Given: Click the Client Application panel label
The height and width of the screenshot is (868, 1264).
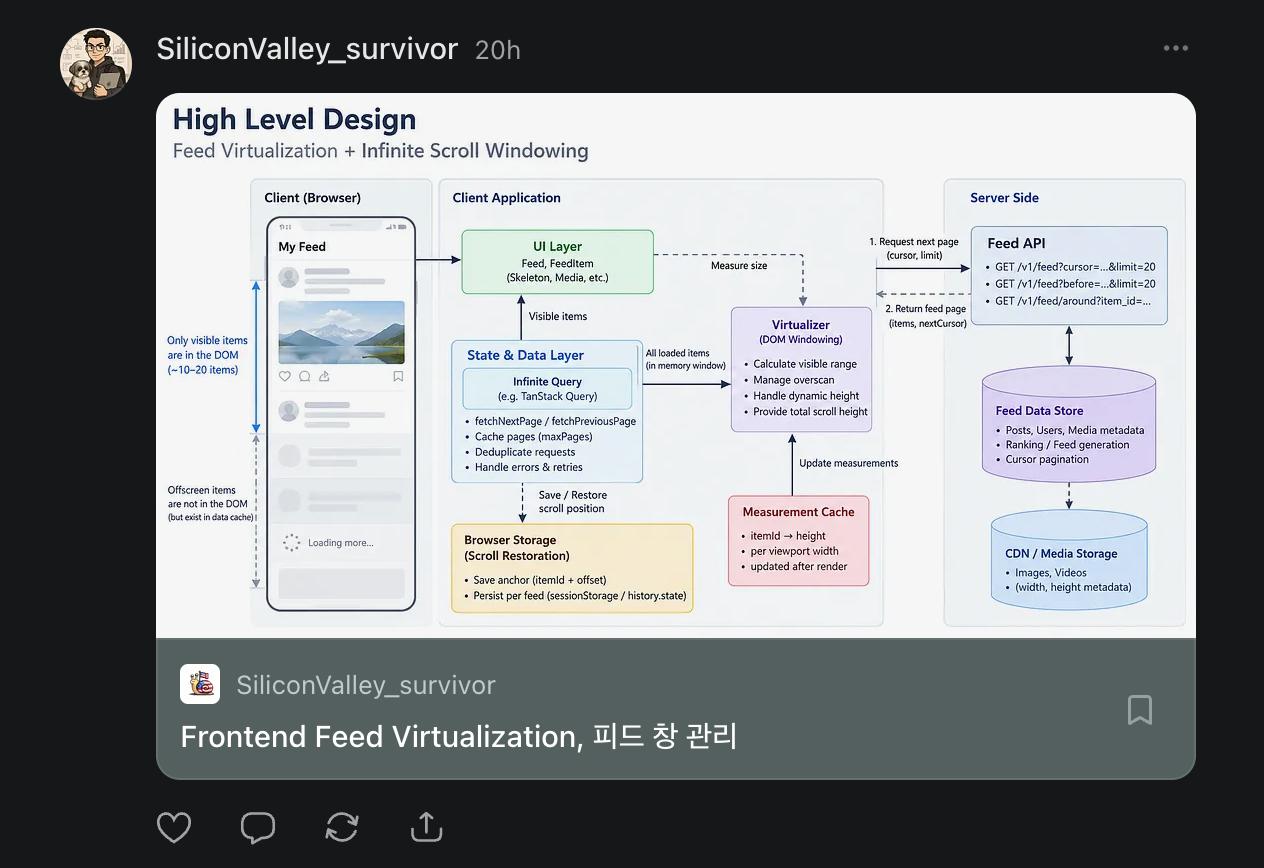Looking at the screenshot, I should pyautogui.click(x=506, y=198).
